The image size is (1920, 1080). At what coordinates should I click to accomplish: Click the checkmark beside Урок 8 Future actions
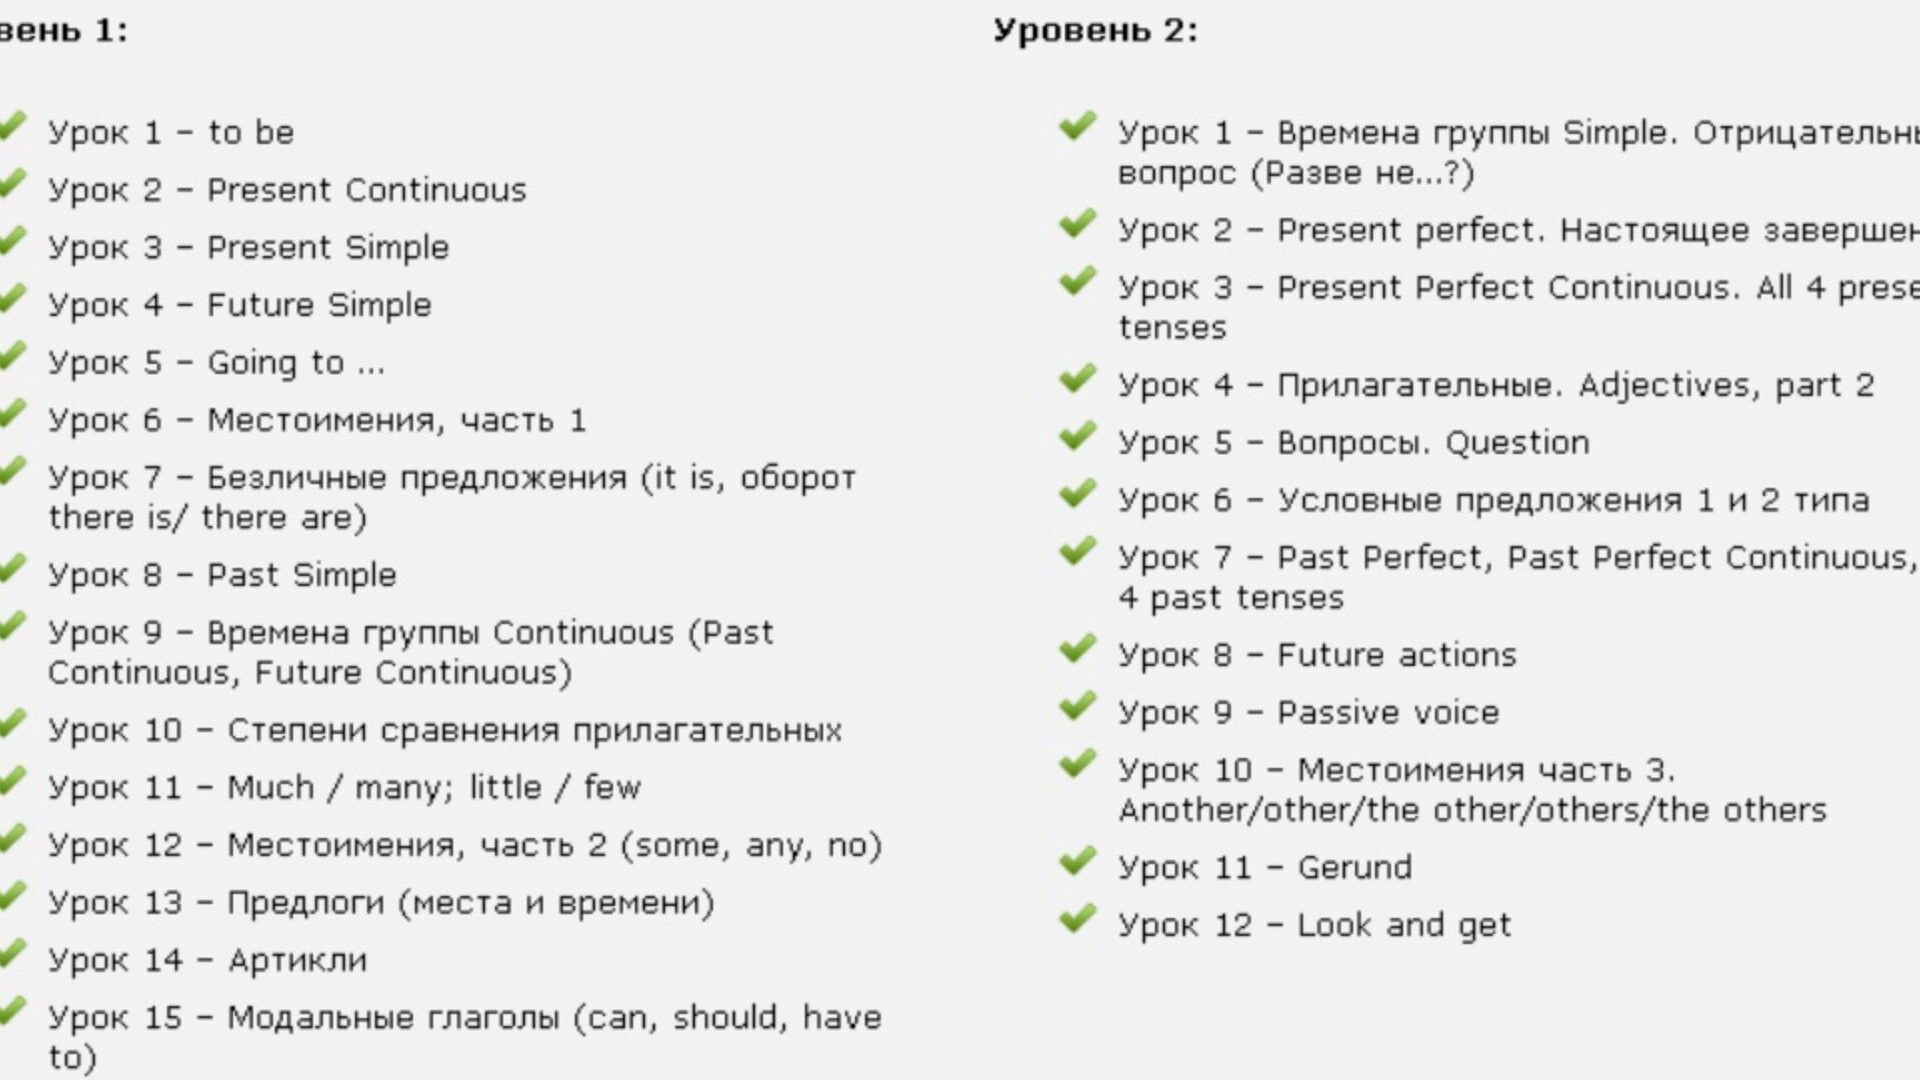pos(1077,649)
